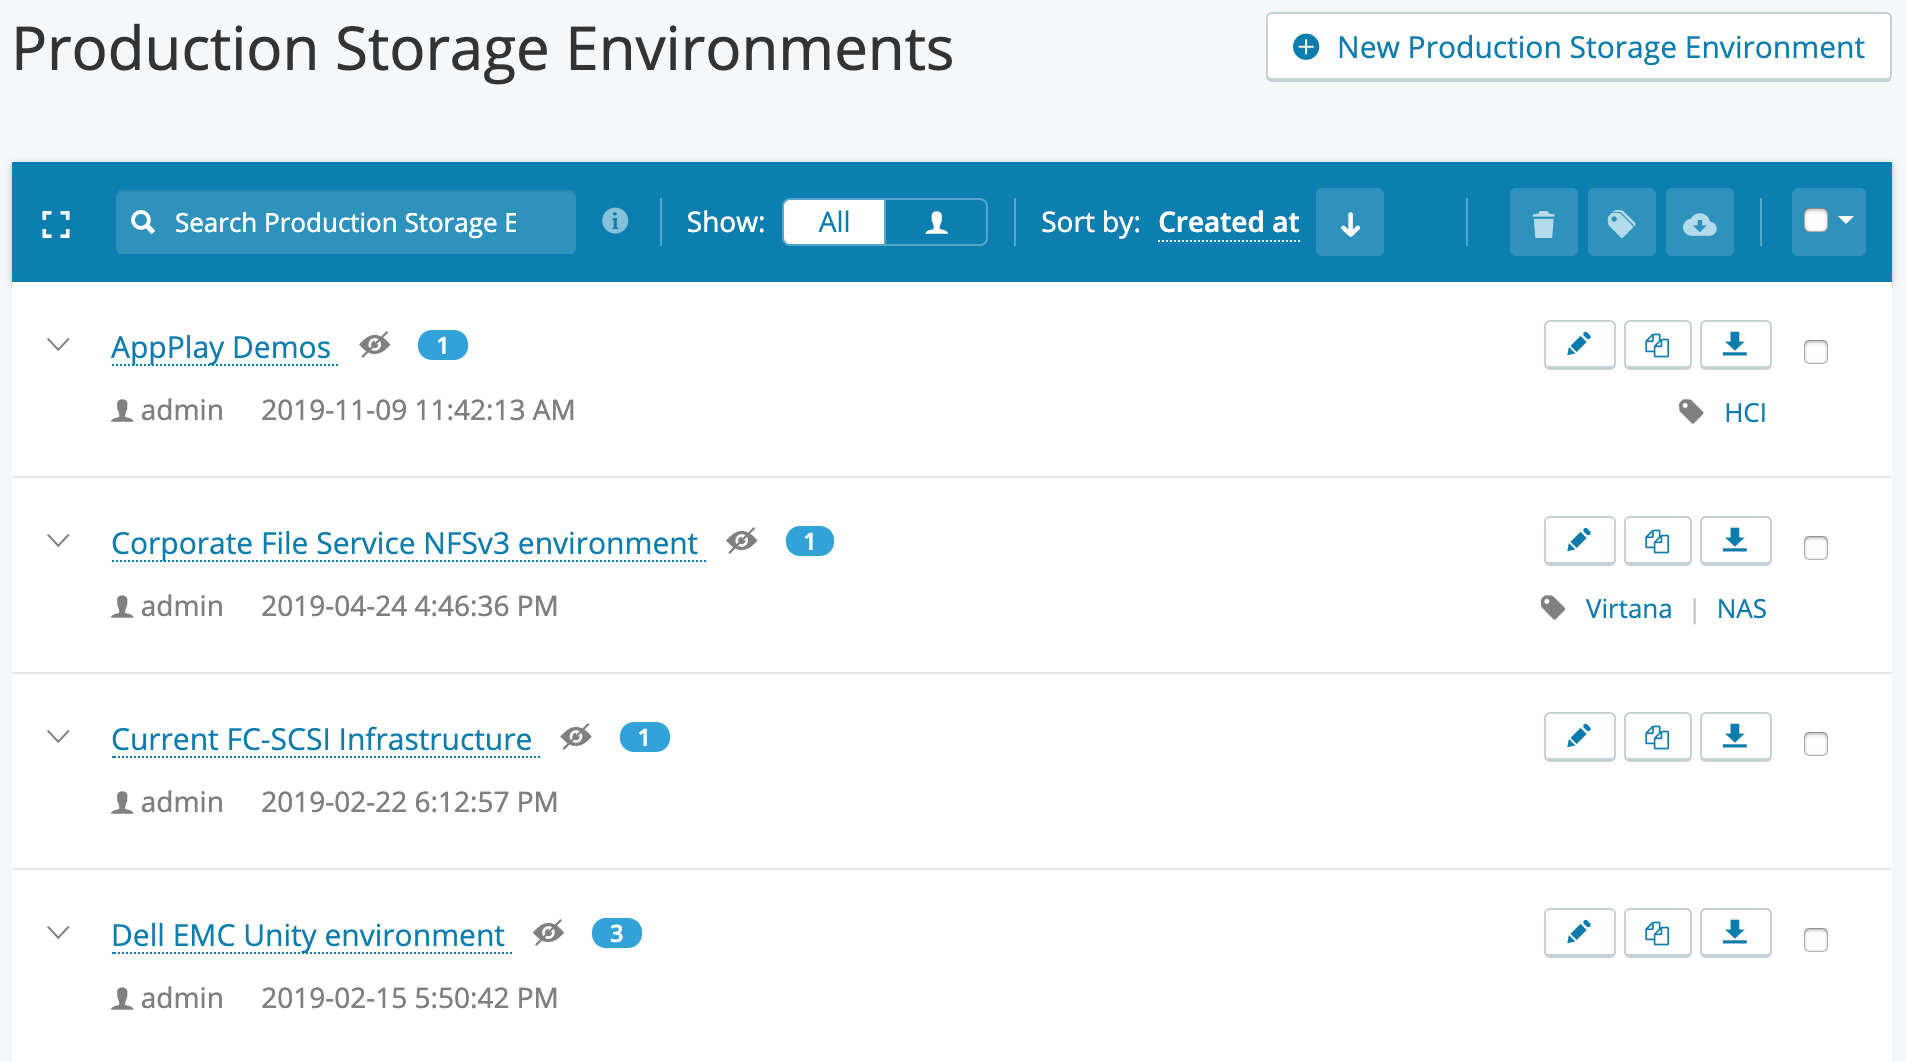Click the info icon beside search

click(x=615, y=221)
